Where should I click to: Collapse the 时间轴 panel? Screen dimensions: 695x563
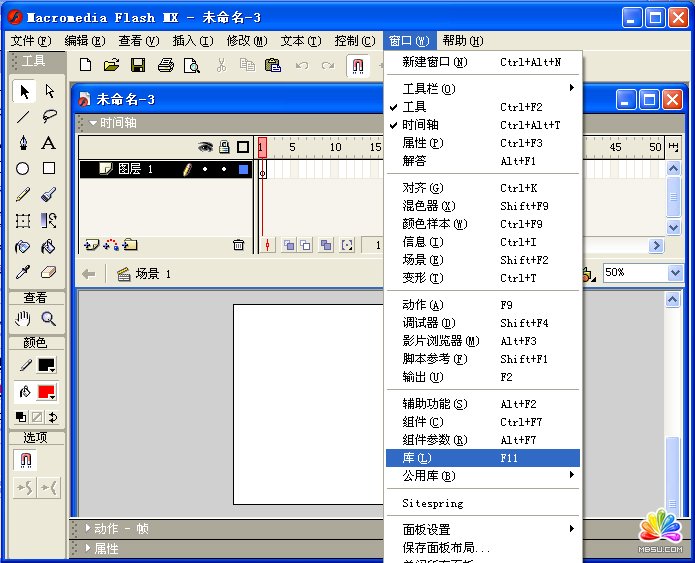[x=94, y=123]
